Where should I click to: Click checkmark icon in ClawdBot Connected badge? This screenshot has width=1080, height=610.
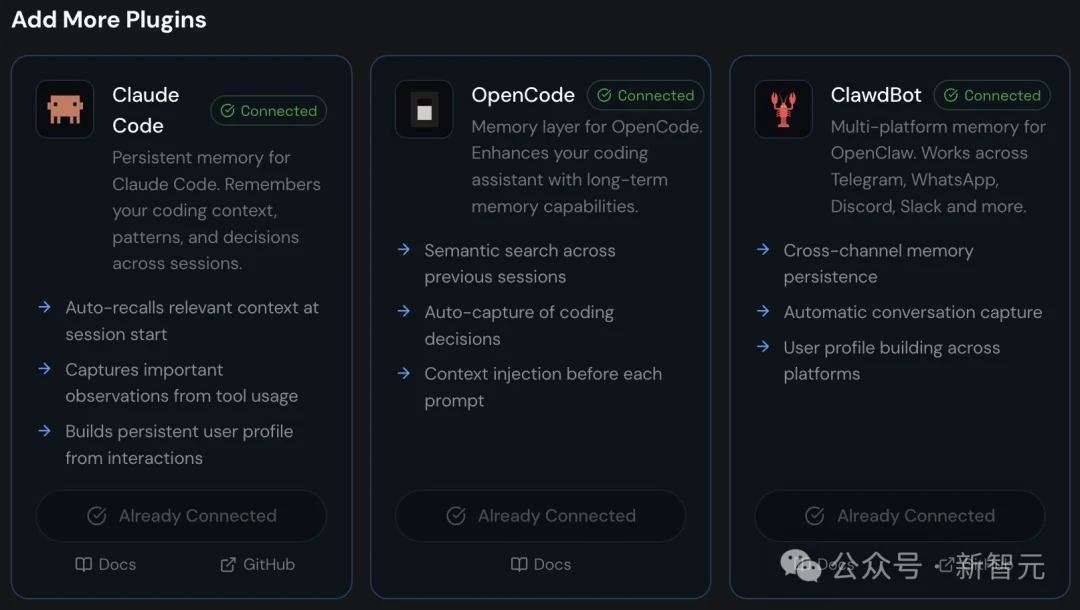[x=951, y=96]
